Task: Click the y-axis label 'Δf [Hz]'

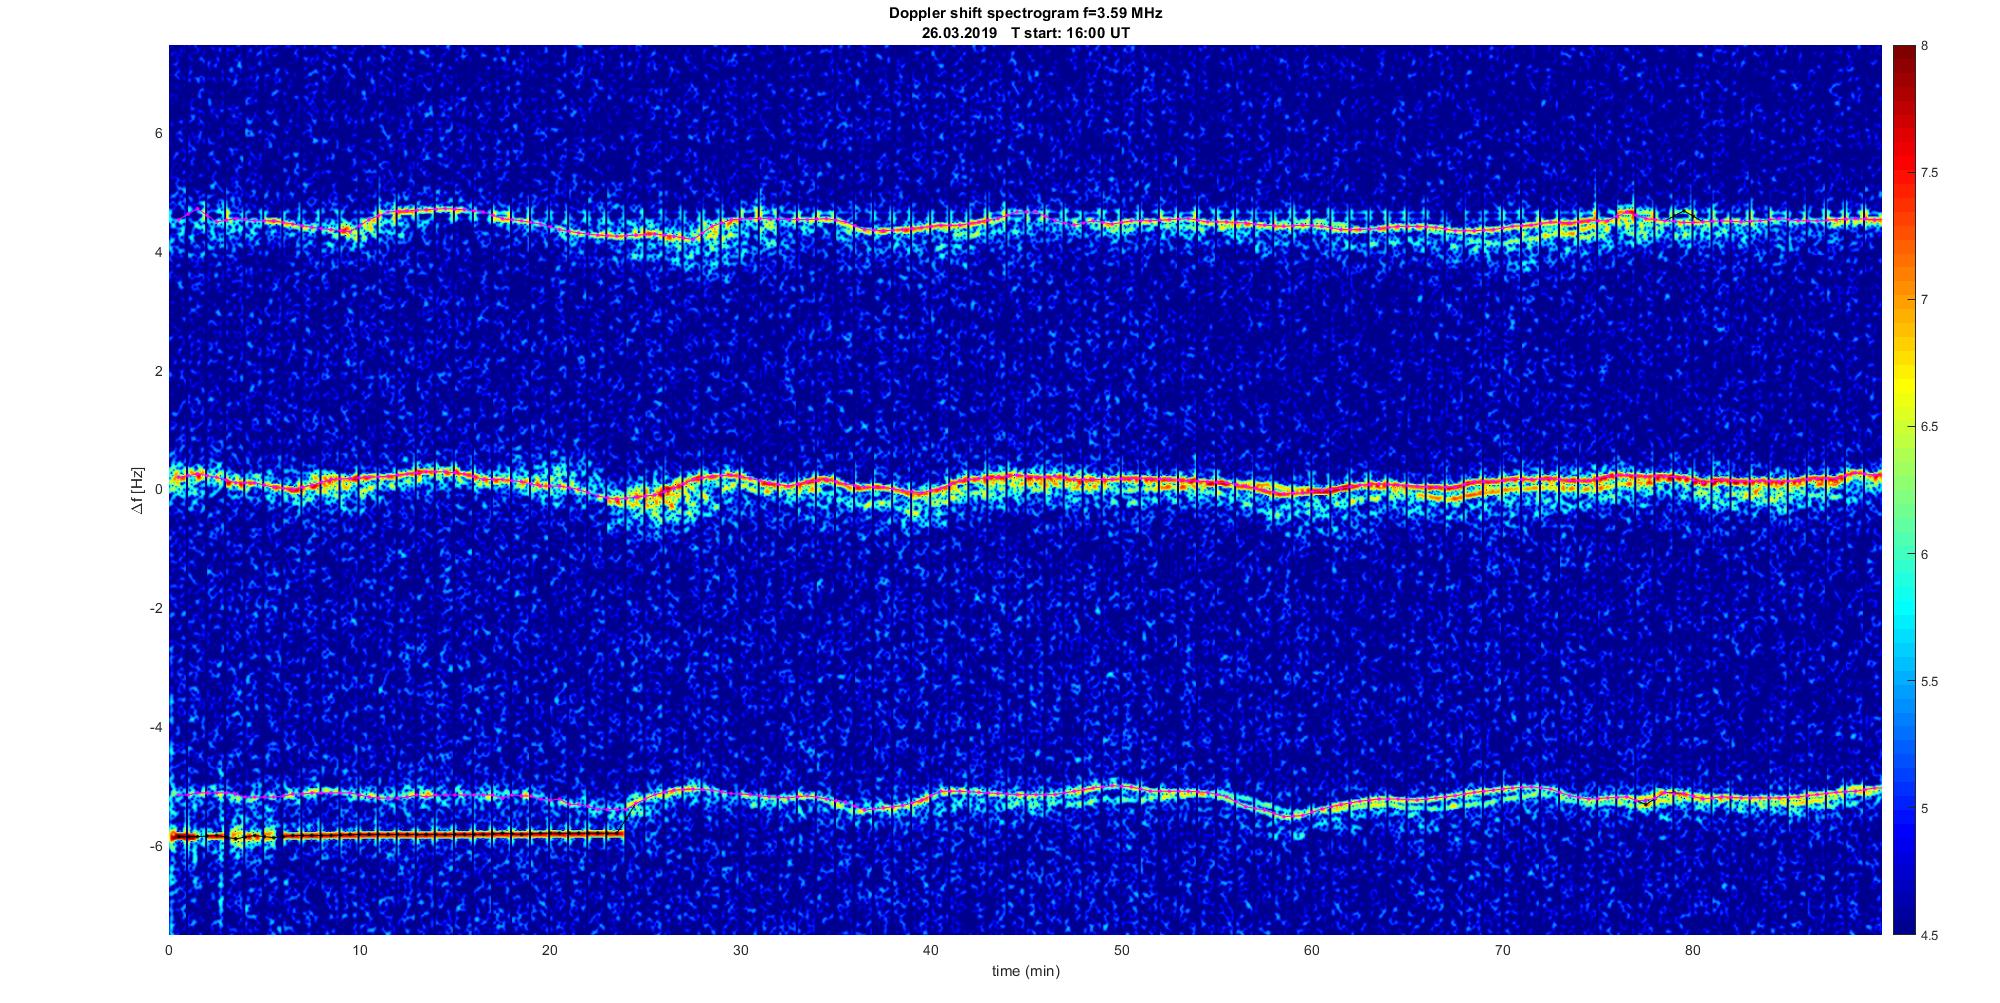Action: point(138,490)
